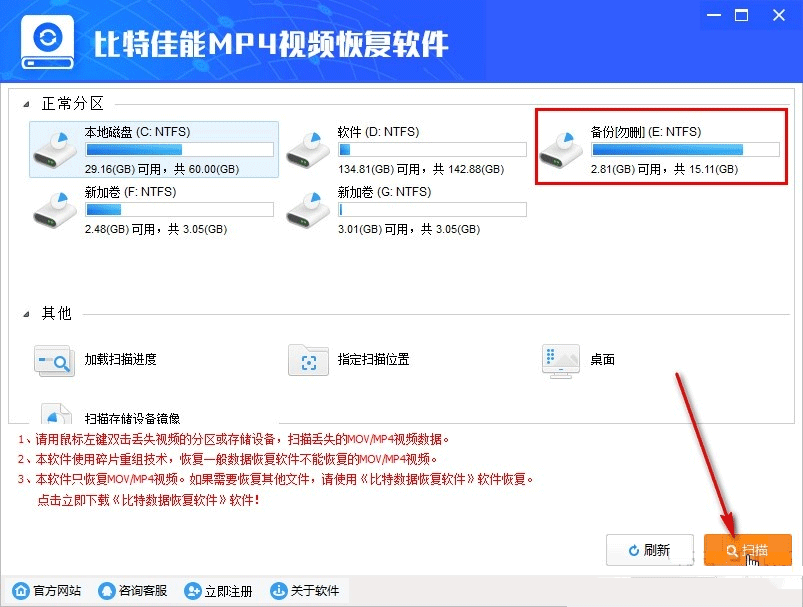The width and height of the screenshot is (803, 607).
Task: Choose 扫描存储设备镜像 option text
Action: [132, 418]
